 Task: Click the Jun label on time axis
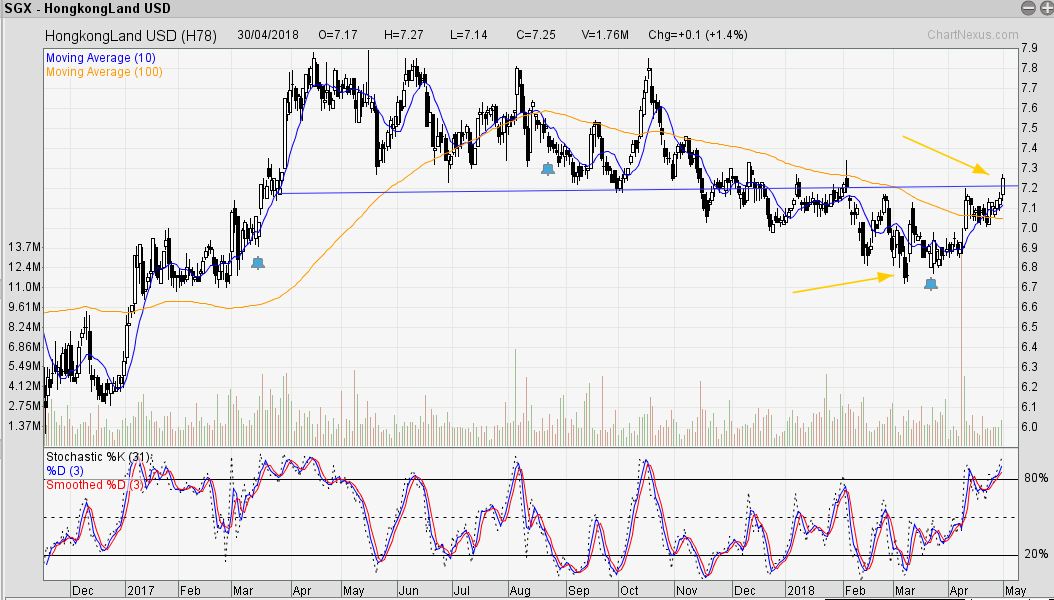[409, 591]
